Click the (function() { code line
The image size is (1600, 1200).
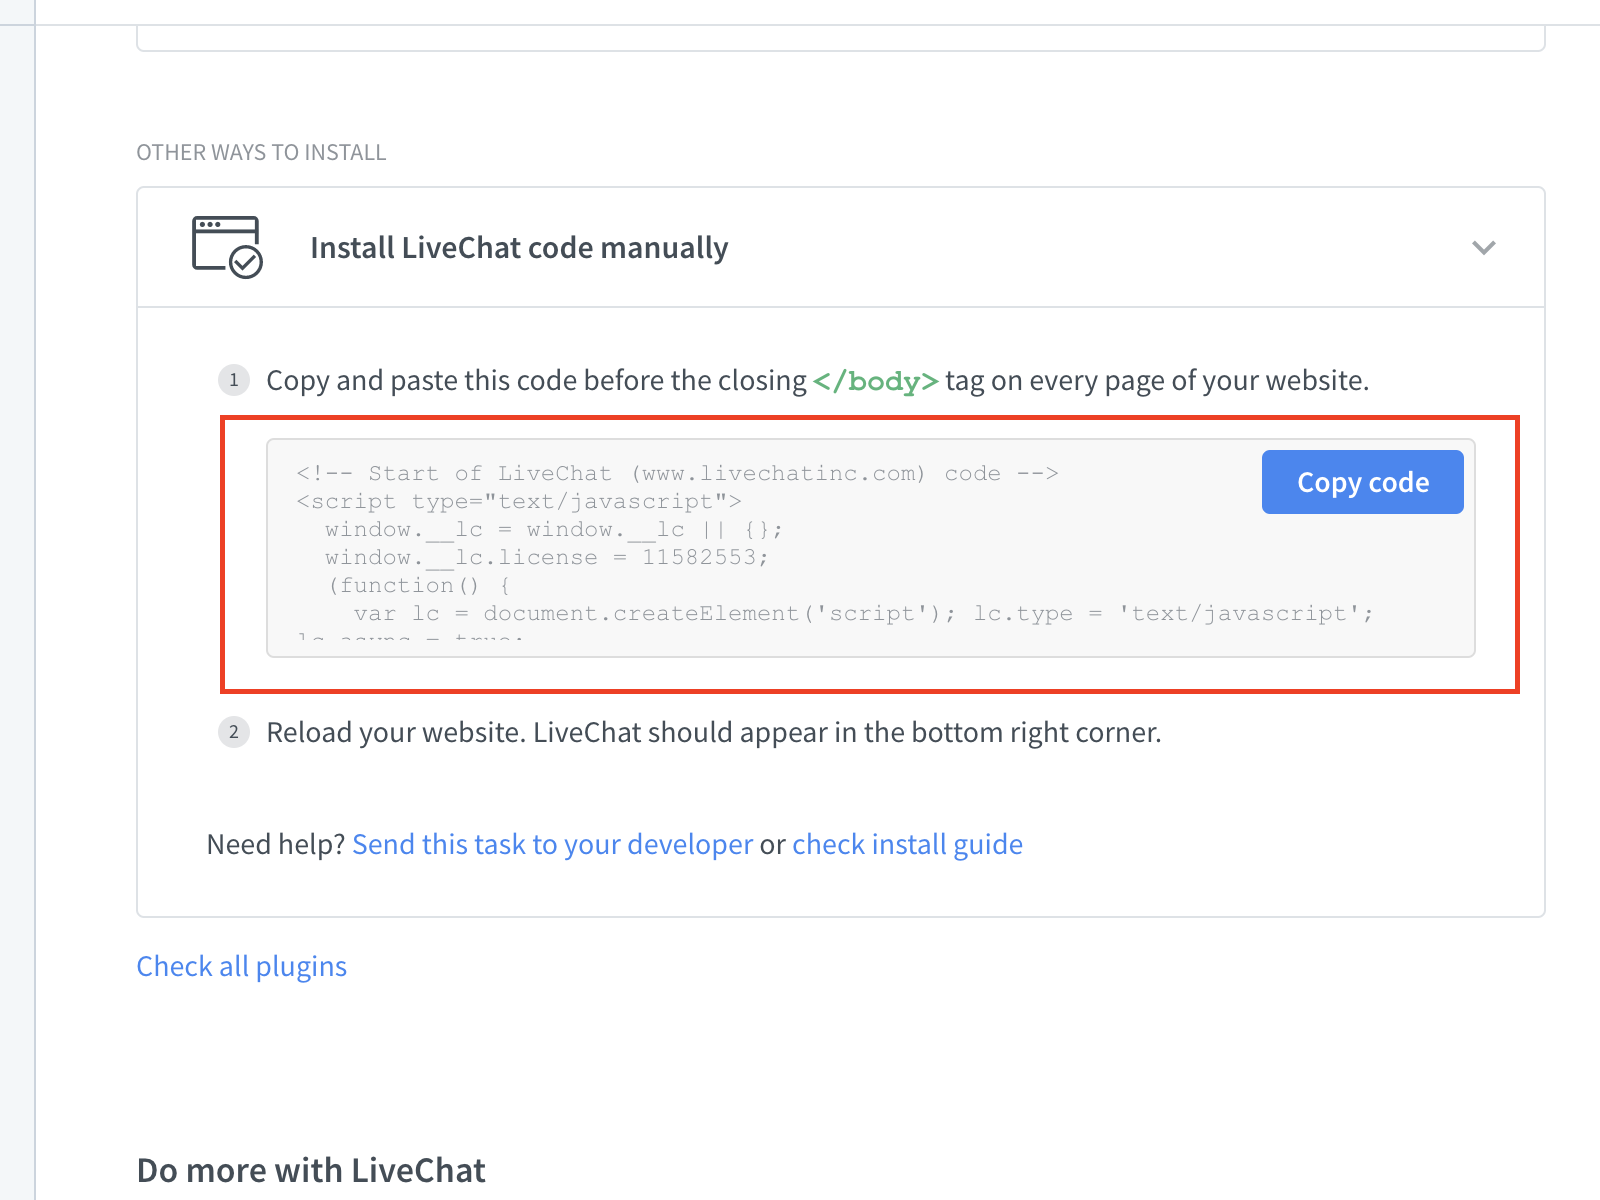420,585
